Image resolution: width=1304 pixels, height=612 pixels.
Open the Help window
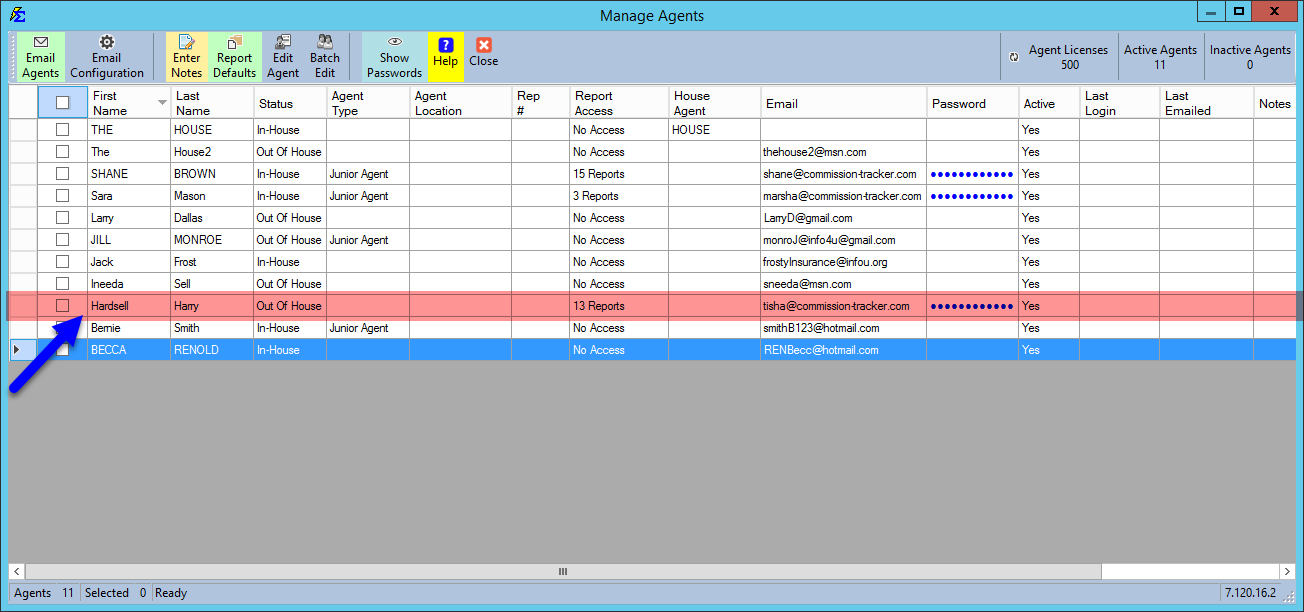coord(444,56)
